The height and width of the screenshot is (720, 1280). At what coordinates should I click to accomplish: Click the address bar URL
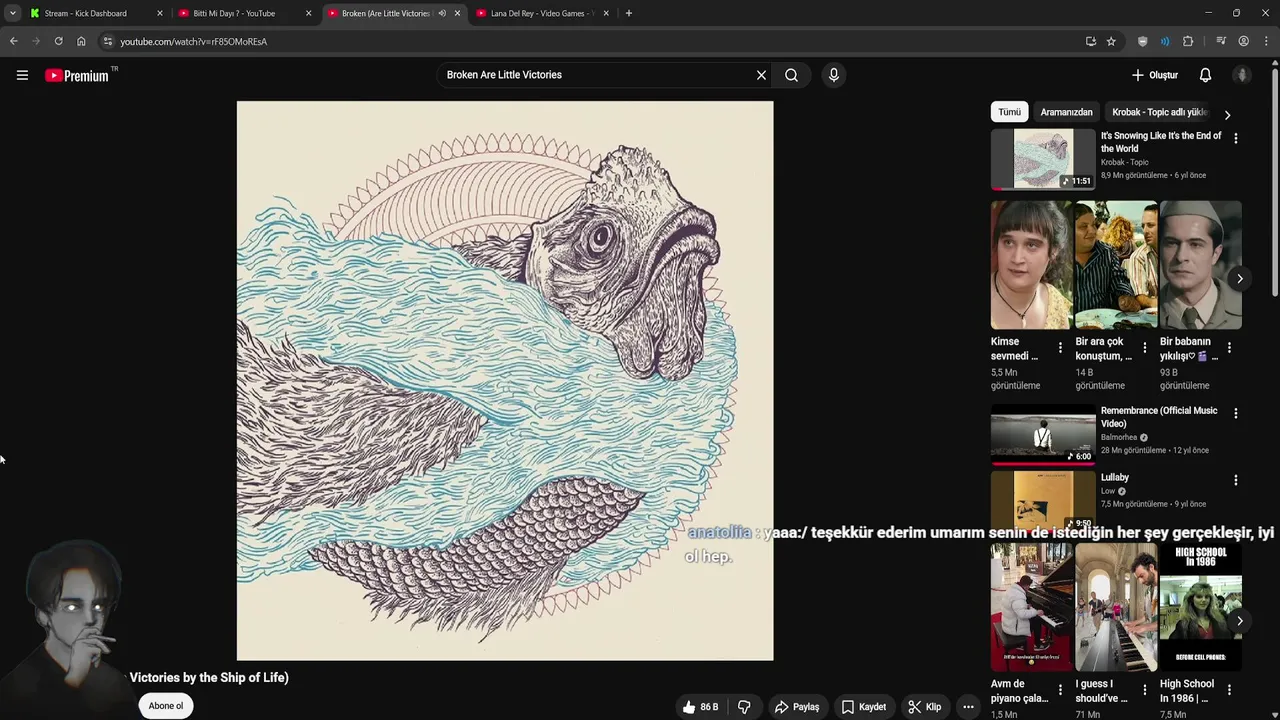194,41
